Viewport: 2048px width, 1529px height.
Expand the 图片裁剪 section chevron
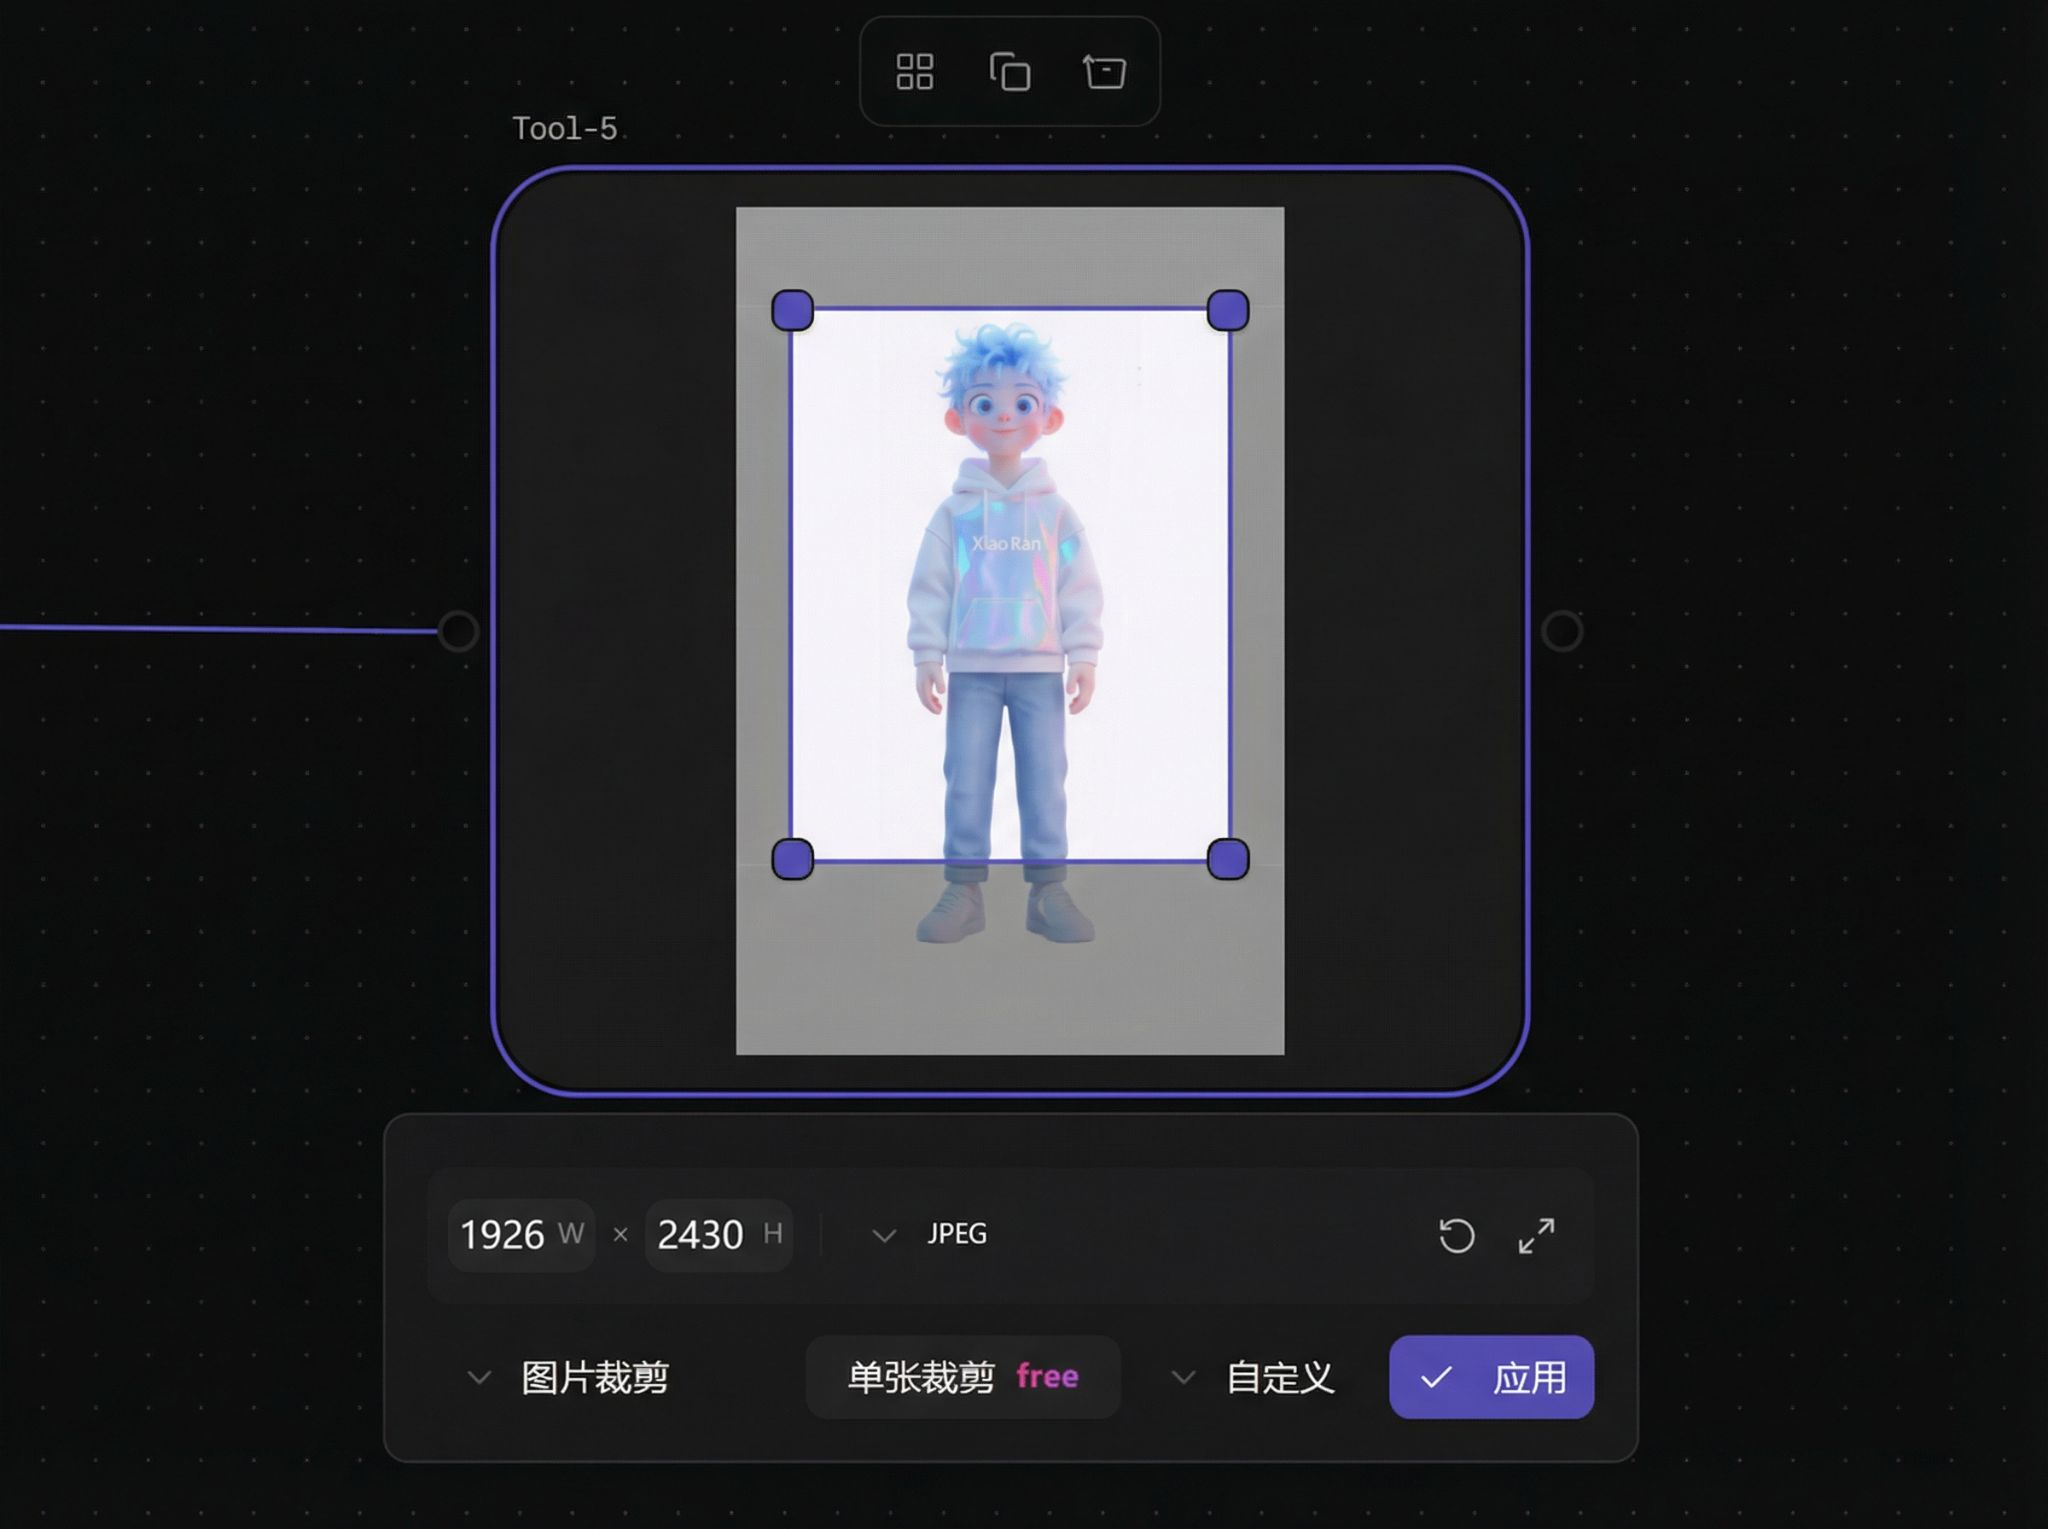pos(479,1377)
